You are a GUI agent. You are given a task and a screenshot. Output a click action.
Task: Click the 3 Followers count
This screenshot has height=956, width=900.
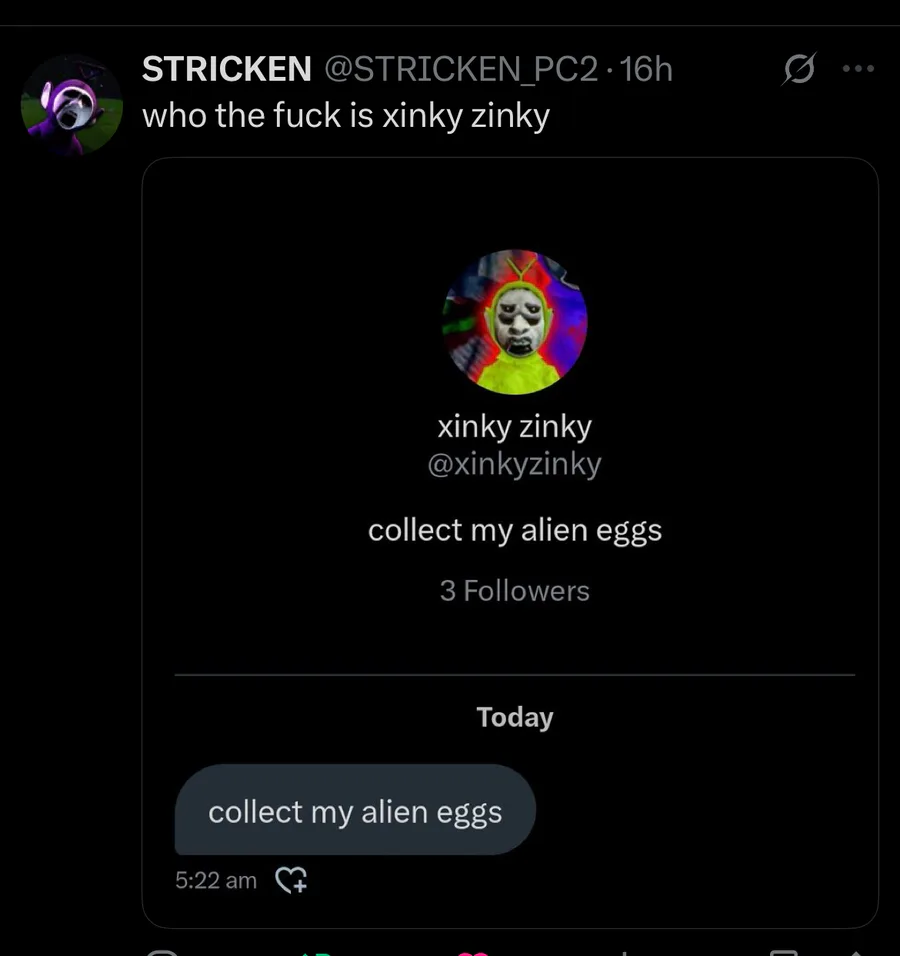click(x=515, y=591)
